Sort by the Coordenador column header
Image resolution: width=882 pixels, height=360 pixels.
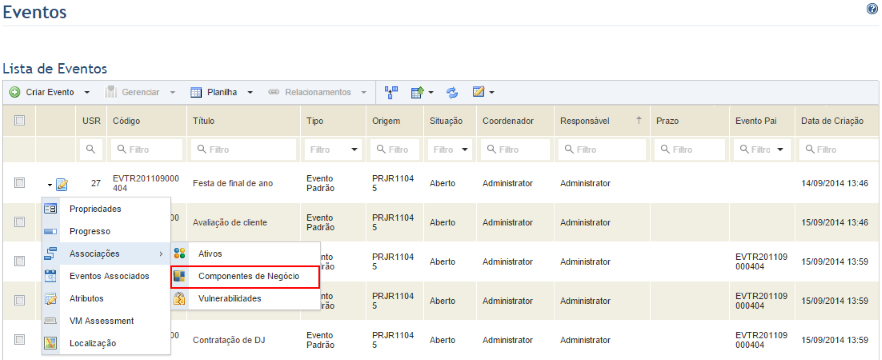(508, 121)
